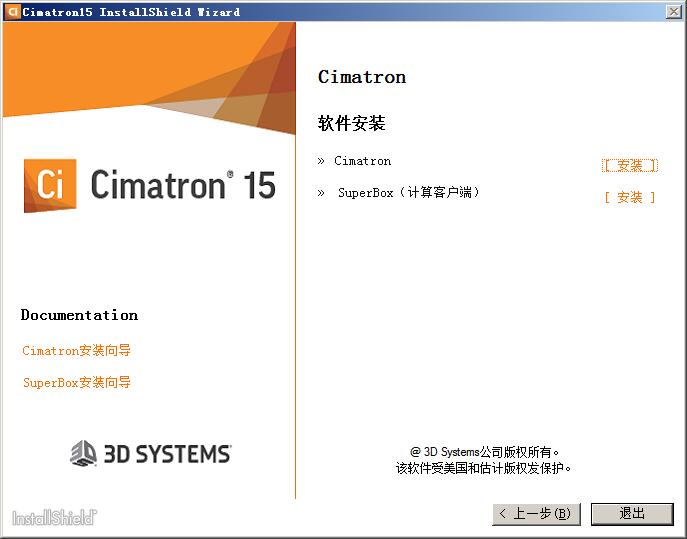Open the SuperBox installation guide link
Viewport: 687px width, 539px height.
pos(77,383)
